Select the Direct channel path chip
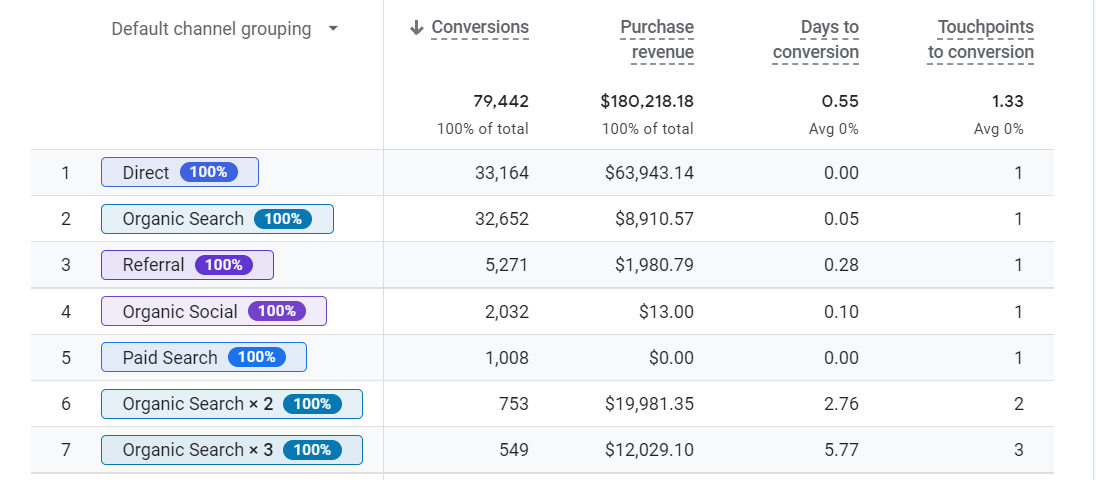 (x=180, y=172)
